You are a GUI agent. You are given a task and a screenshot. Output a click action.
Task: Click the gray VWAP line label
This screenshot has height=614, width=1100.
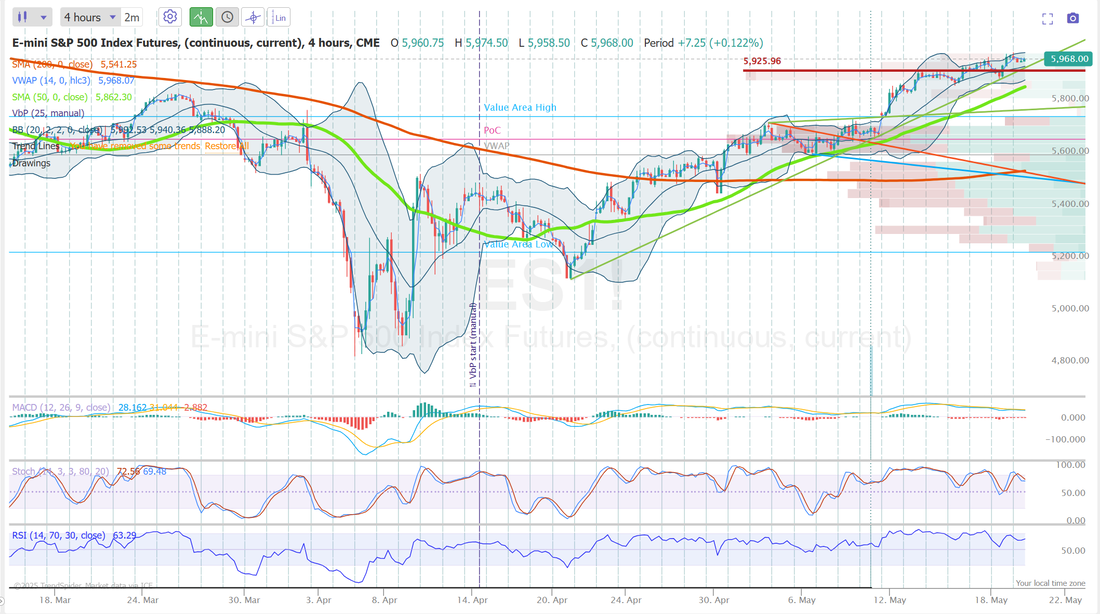point(497,146)
